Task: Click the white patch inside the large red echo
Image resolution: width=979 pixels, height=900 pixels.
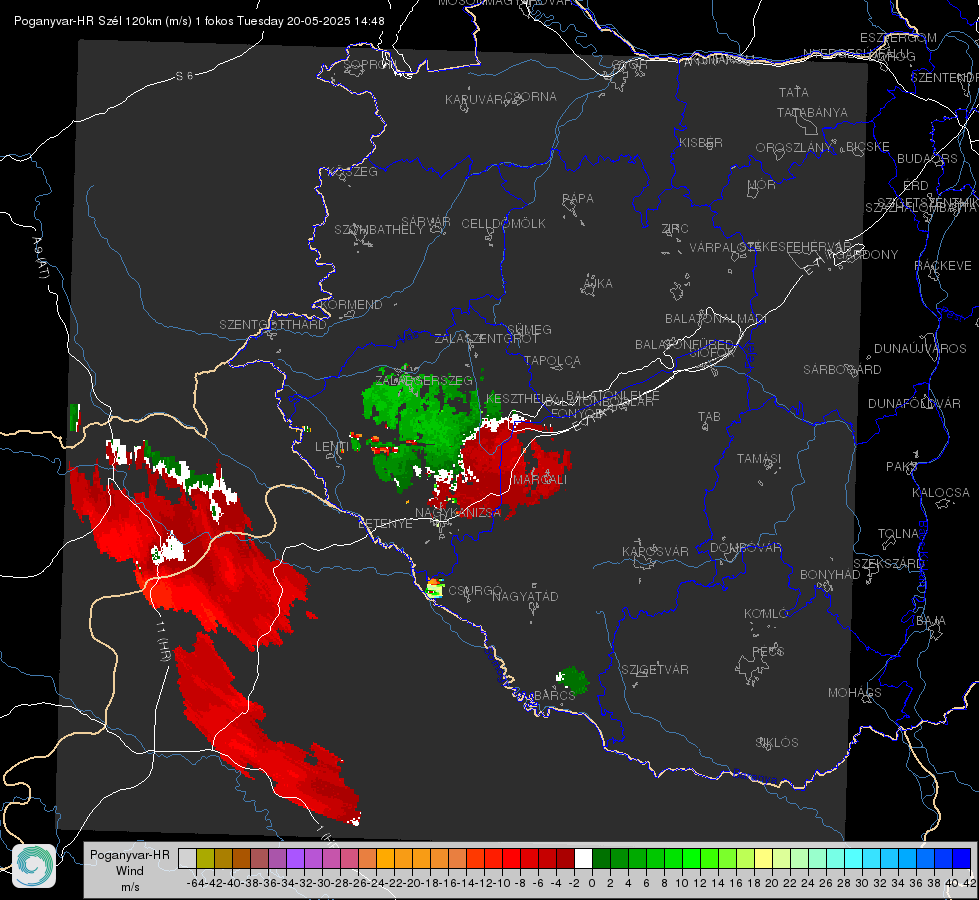Action: (168, 549)
